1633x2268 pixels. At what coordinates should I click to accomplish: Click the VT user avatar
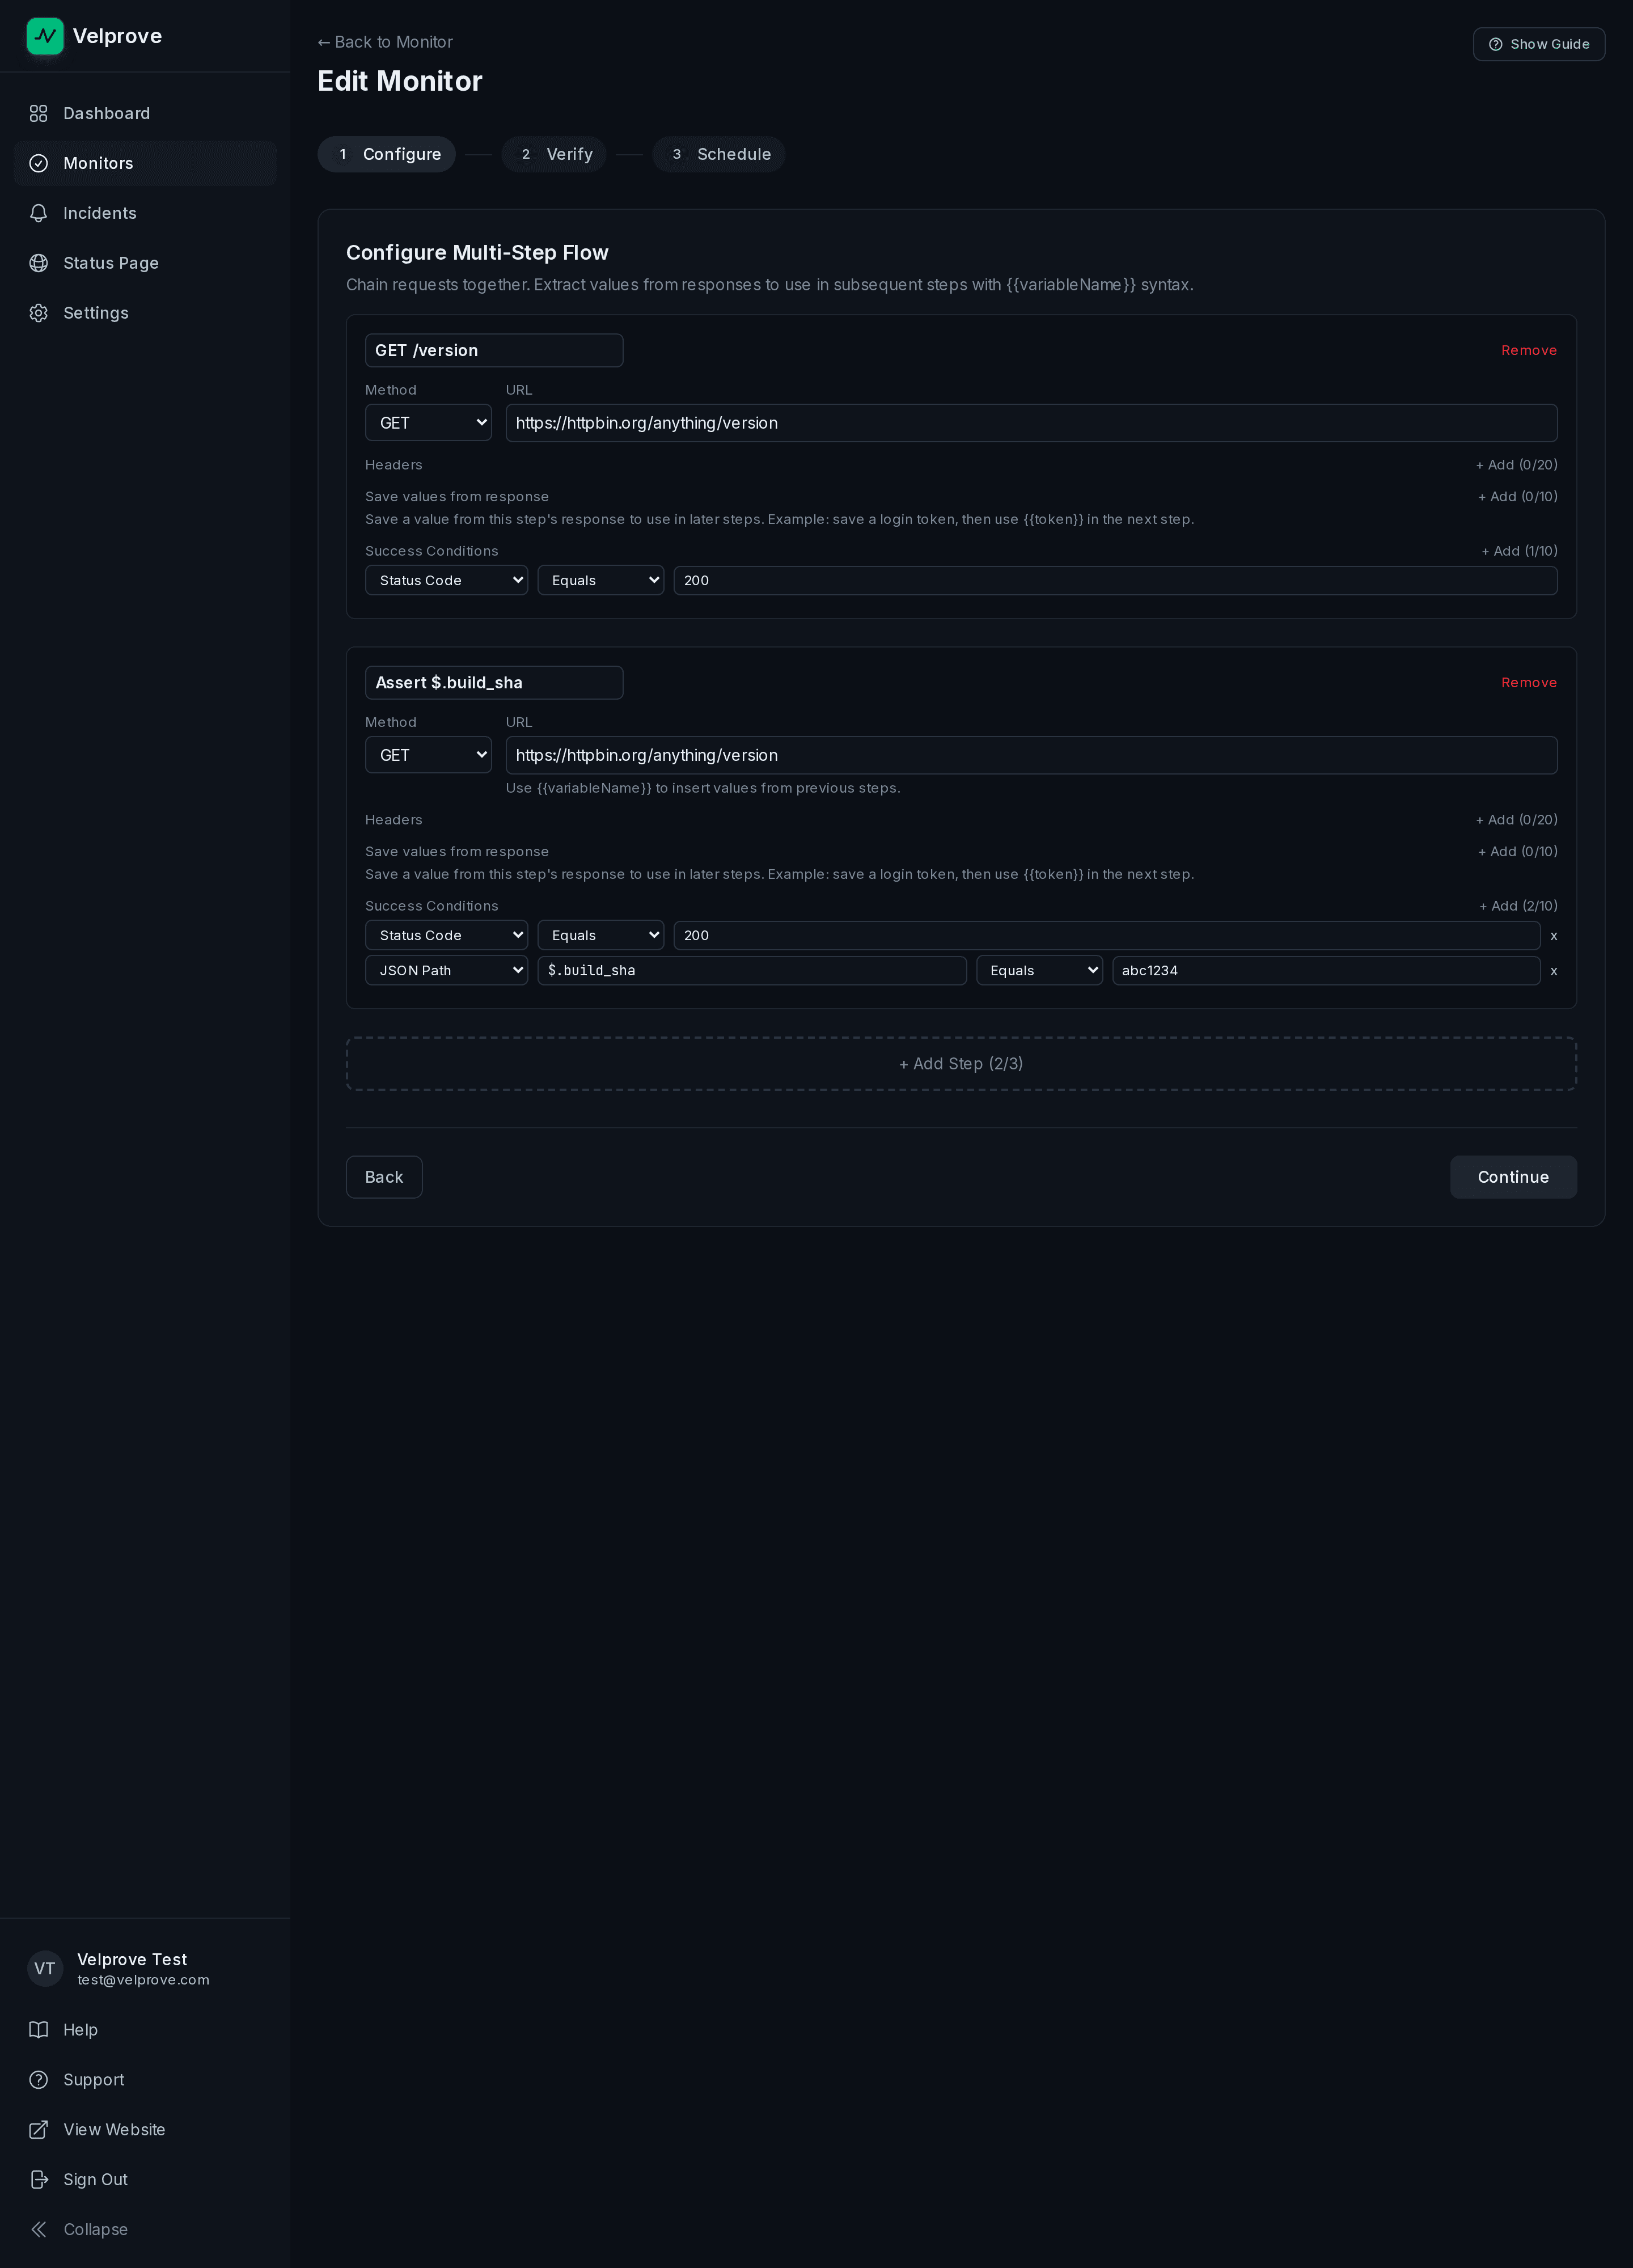[x=45, y=1969]
